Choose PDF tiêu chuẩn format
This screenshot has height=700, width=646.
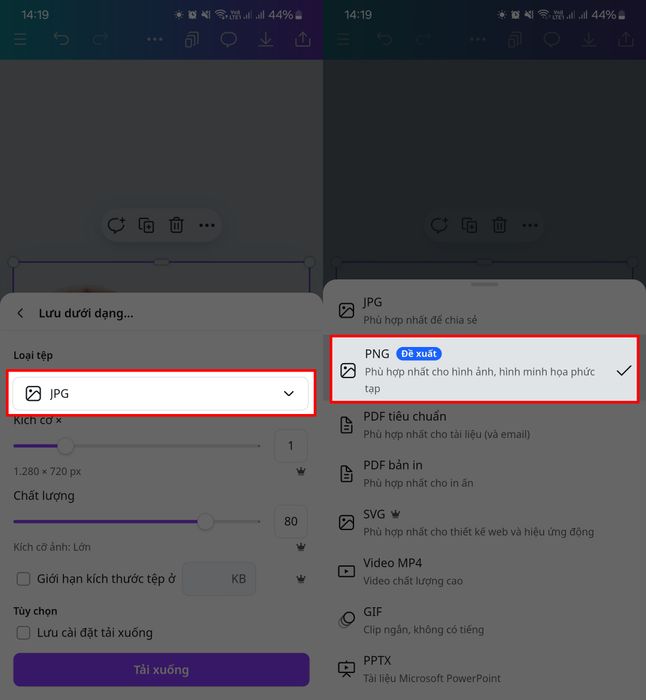click(x=485, y=425)
